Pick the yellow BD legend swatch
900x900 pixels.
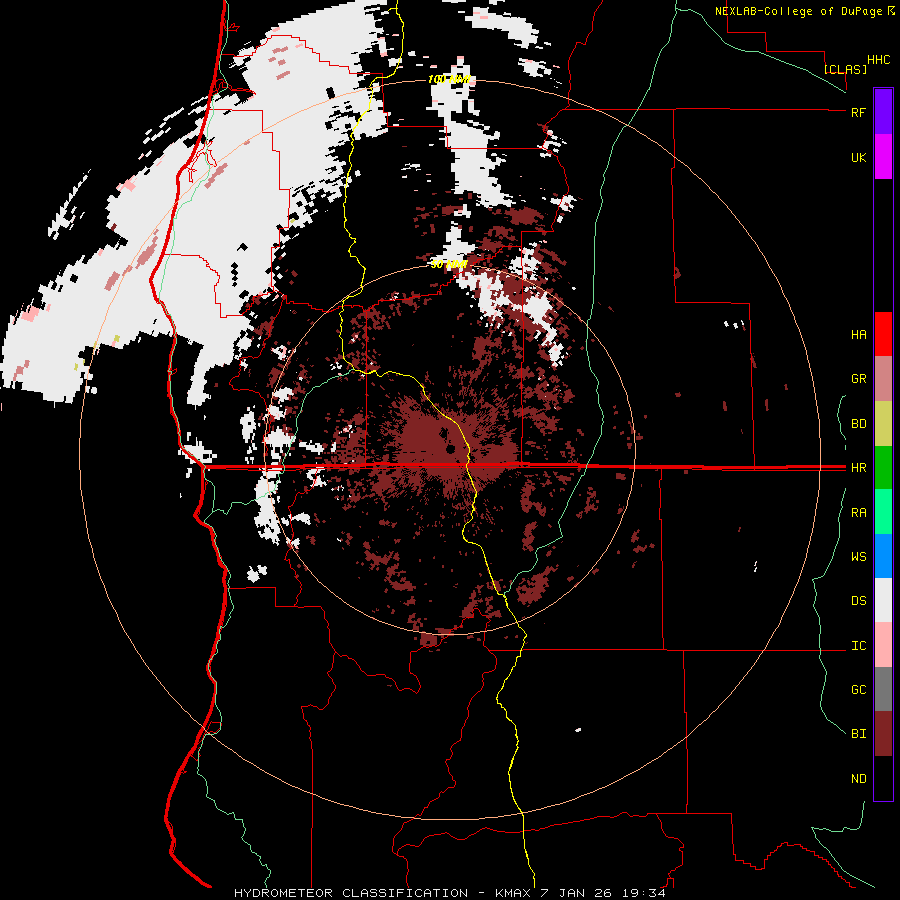pos(883,424)
